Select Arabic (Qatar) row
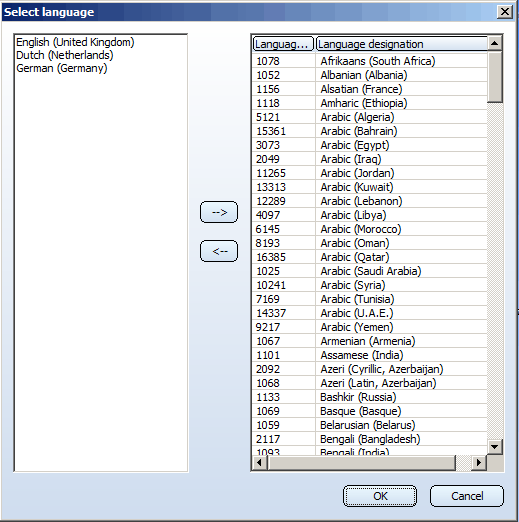Image resolution: width=519 pixels, height=522 pixels. point(370,257)
